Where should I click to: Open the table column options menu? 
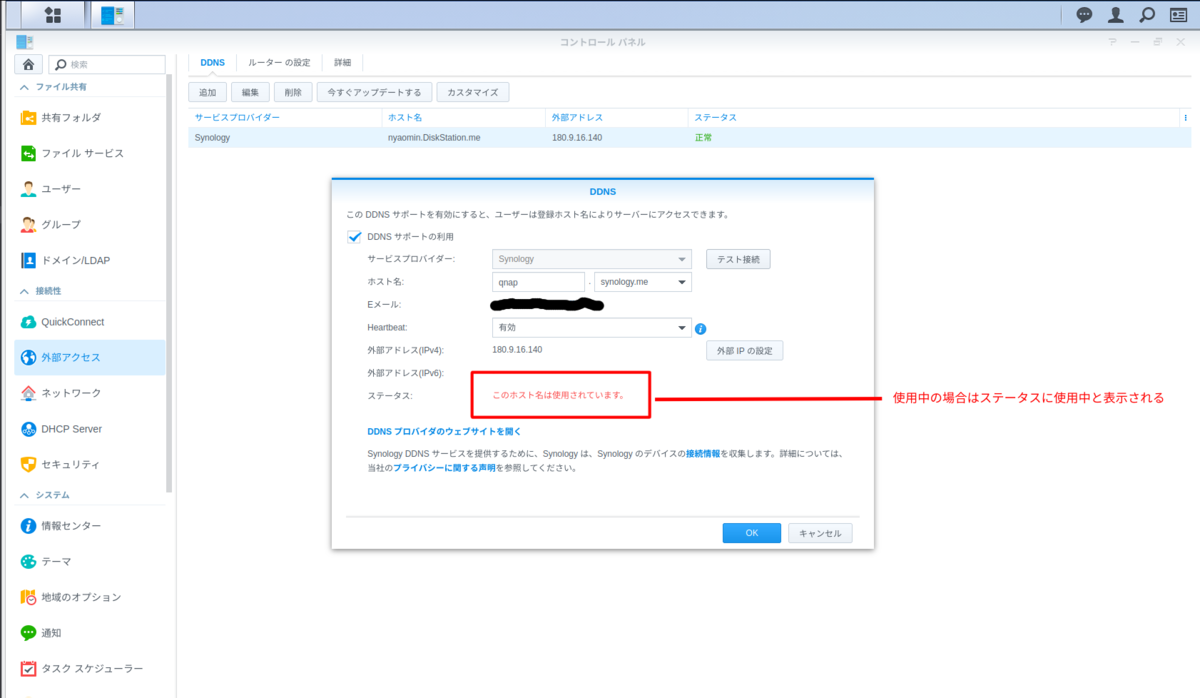(1186, 117)
